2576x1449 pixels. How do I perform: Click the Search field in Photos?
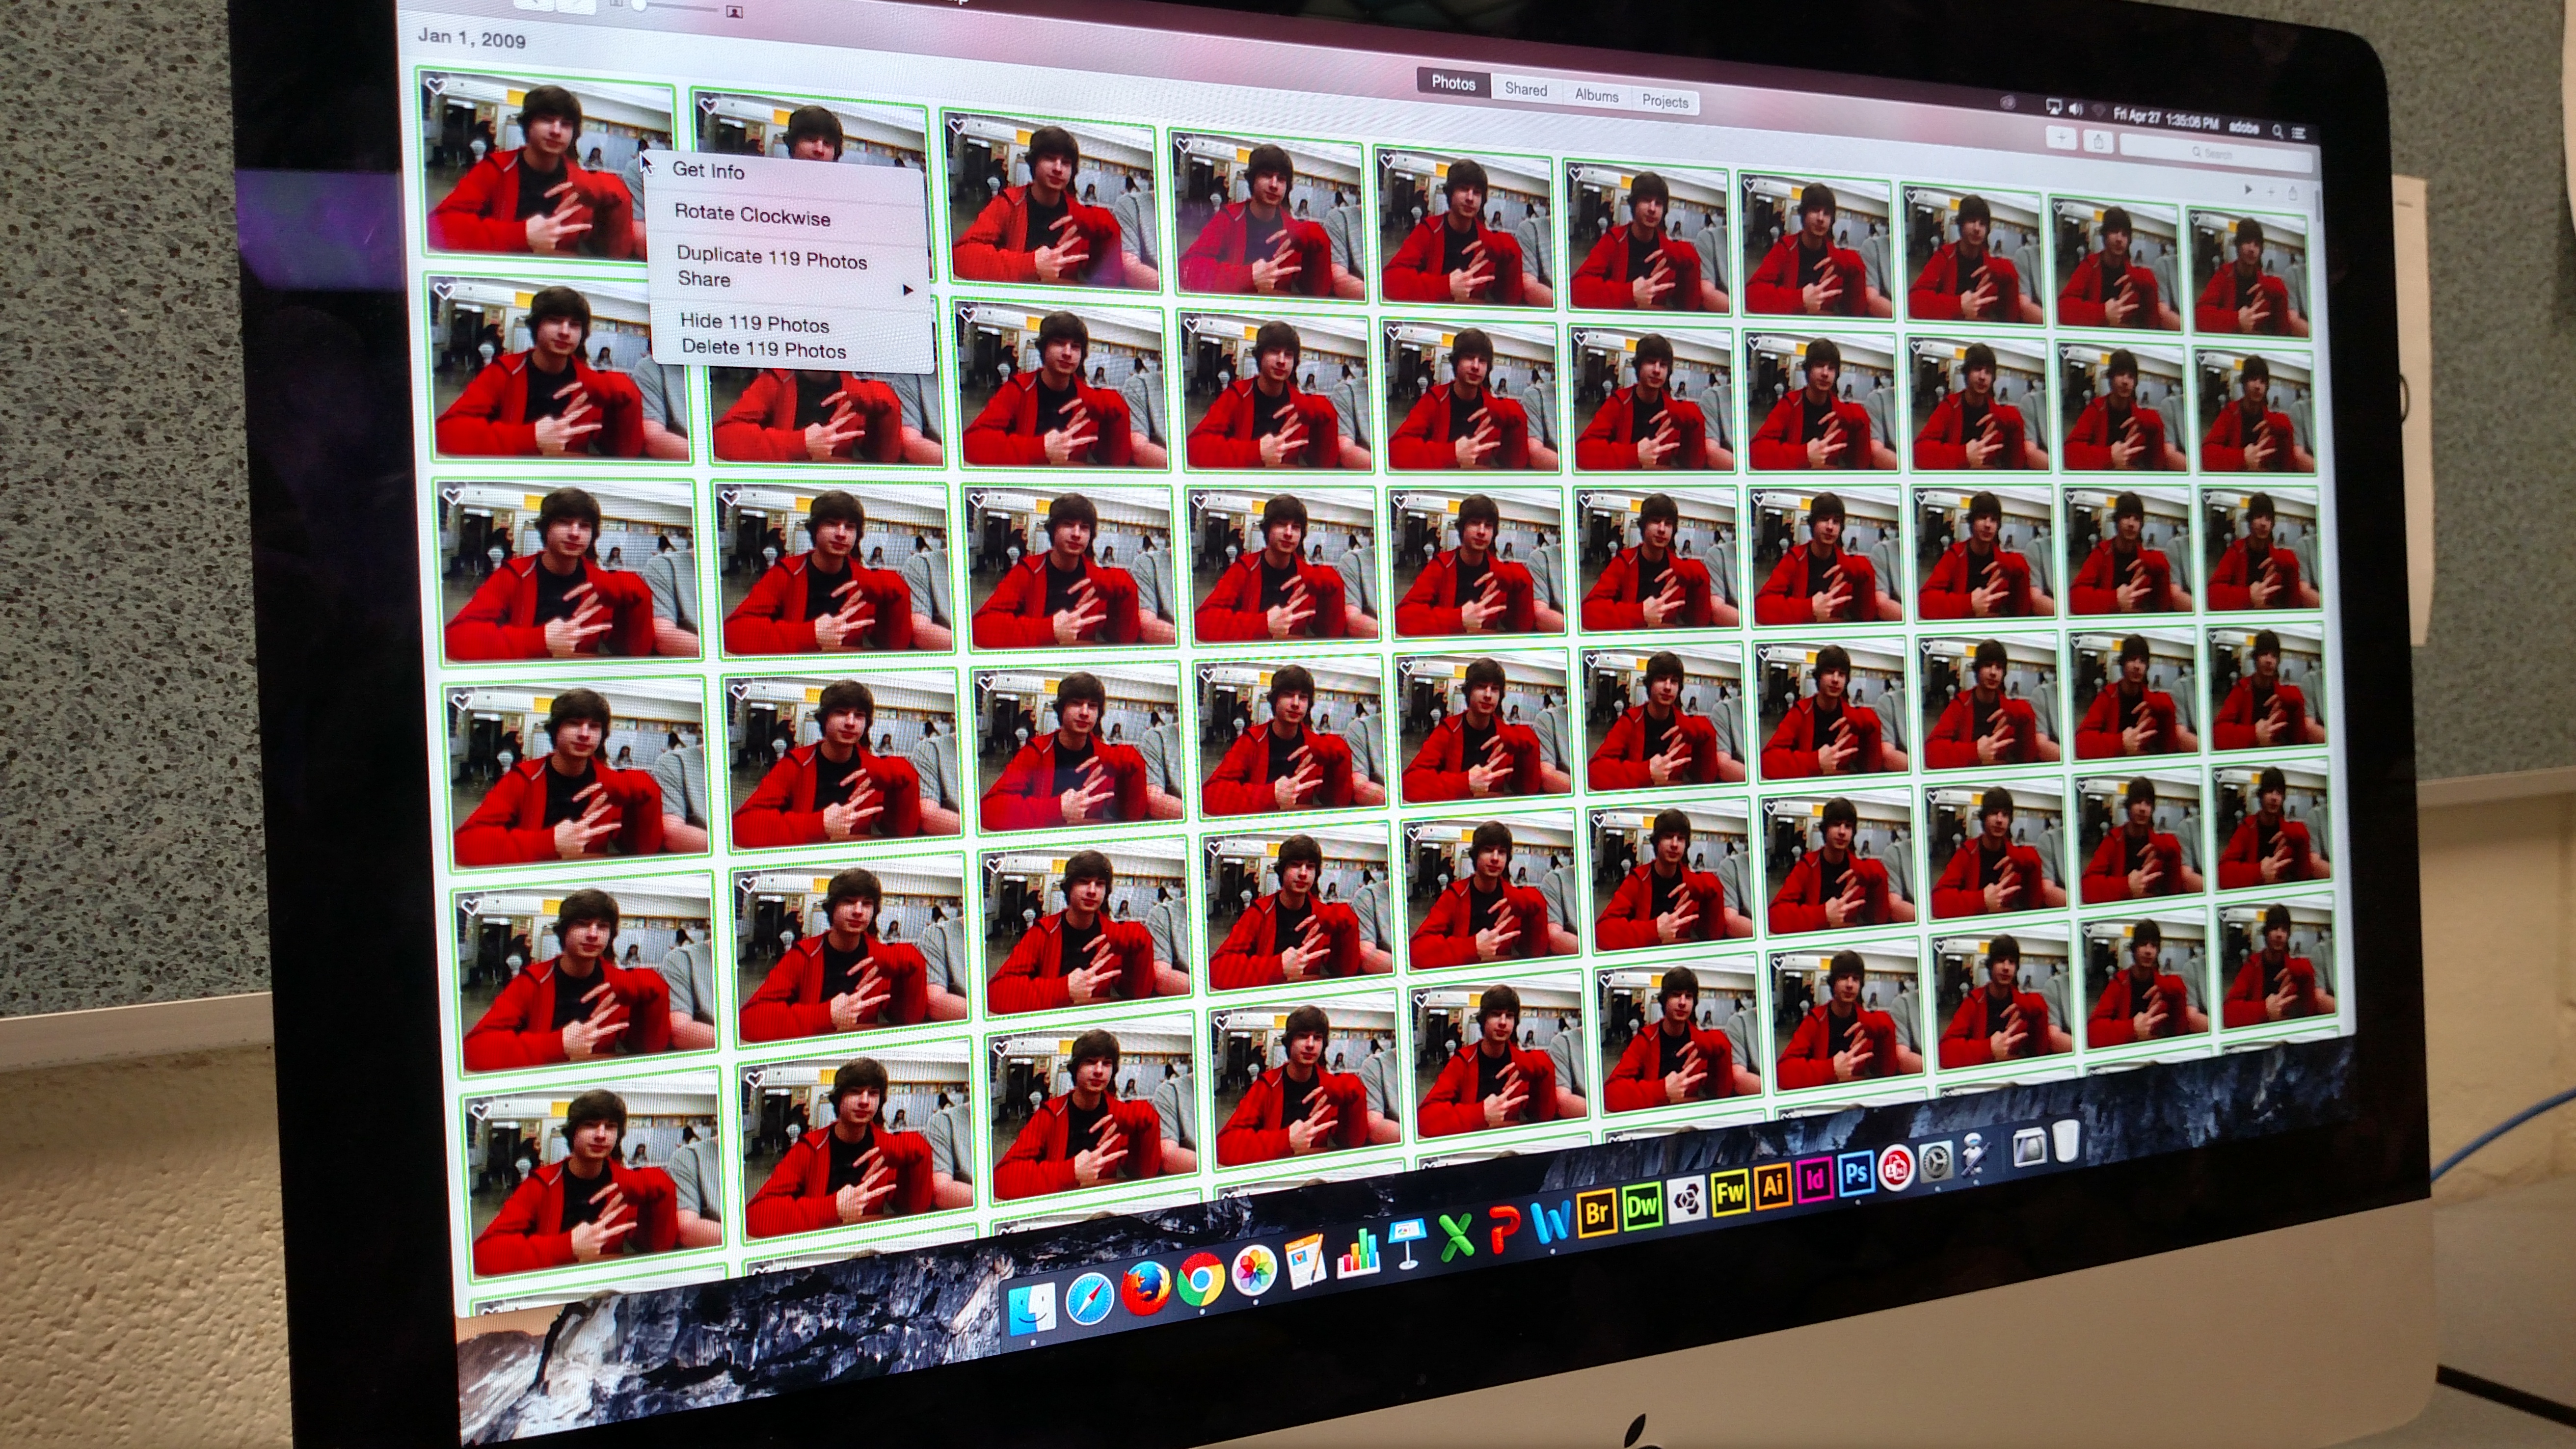coord(2216,153)
